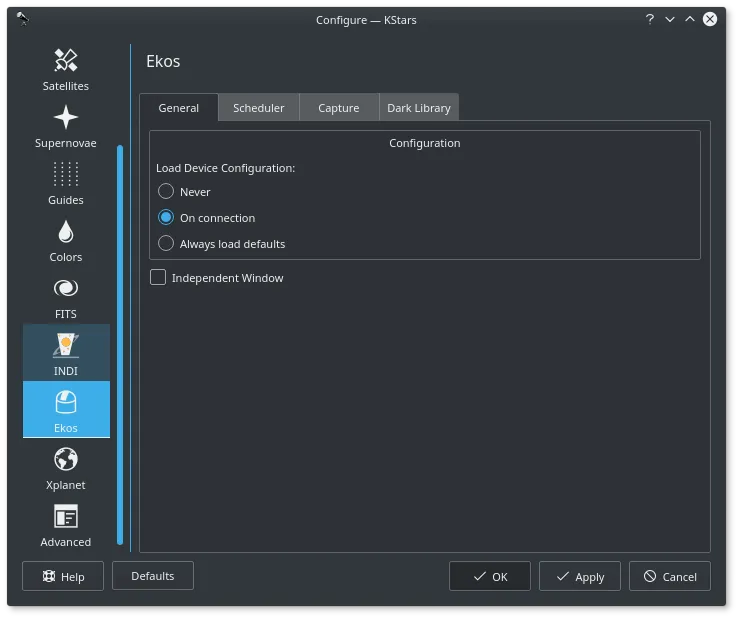
Task: Click the sidebar vertical scrollbar
Action: coord(120,345)
